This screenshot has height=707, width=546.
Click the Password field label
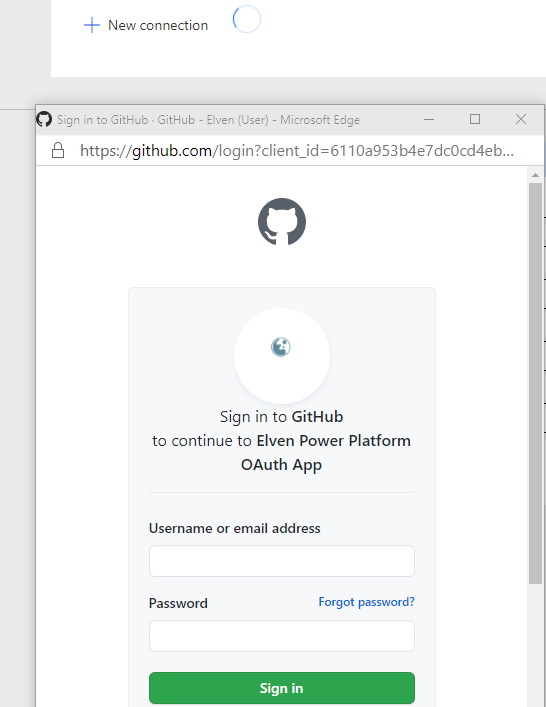pyautogui.click(x=178, y=603)
